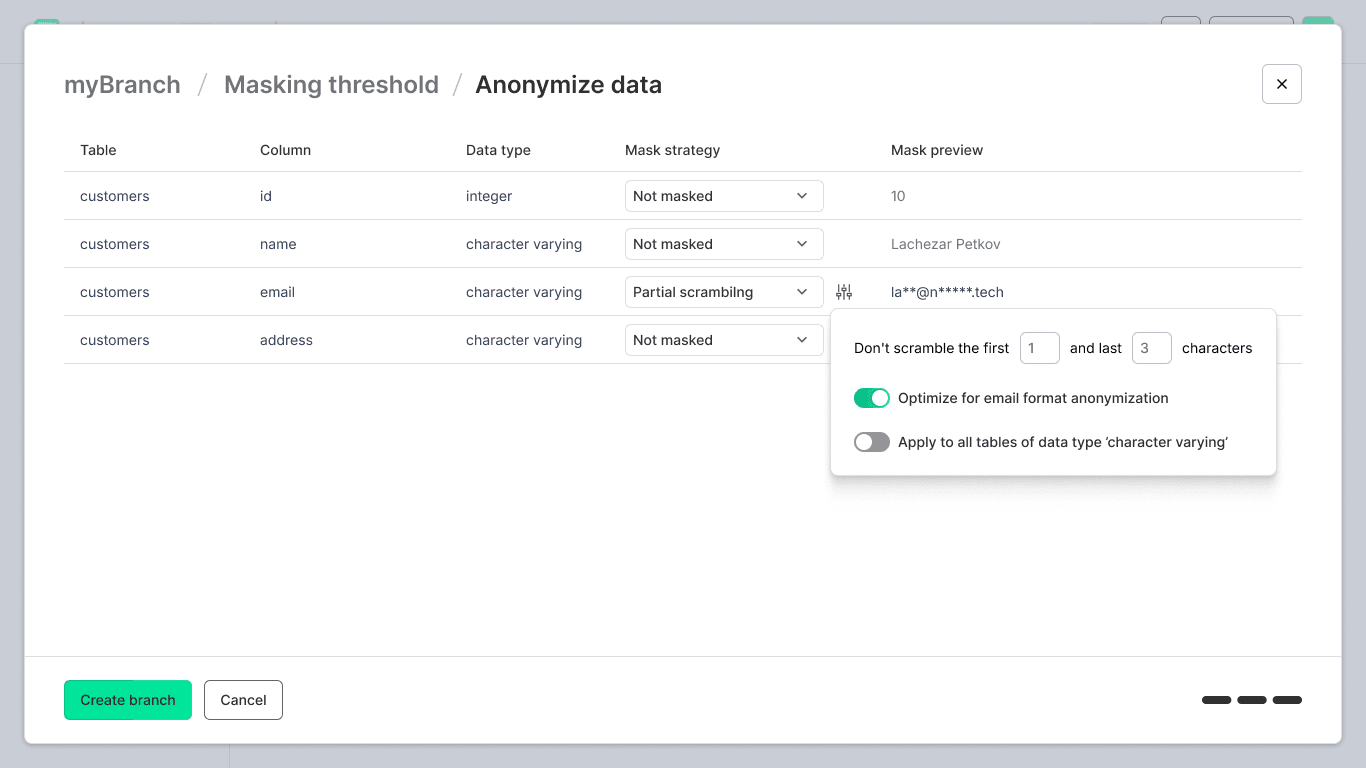This screenshot has height=768, width=1366.
Task: Cancel the branch creation
Action: (243, 700)
